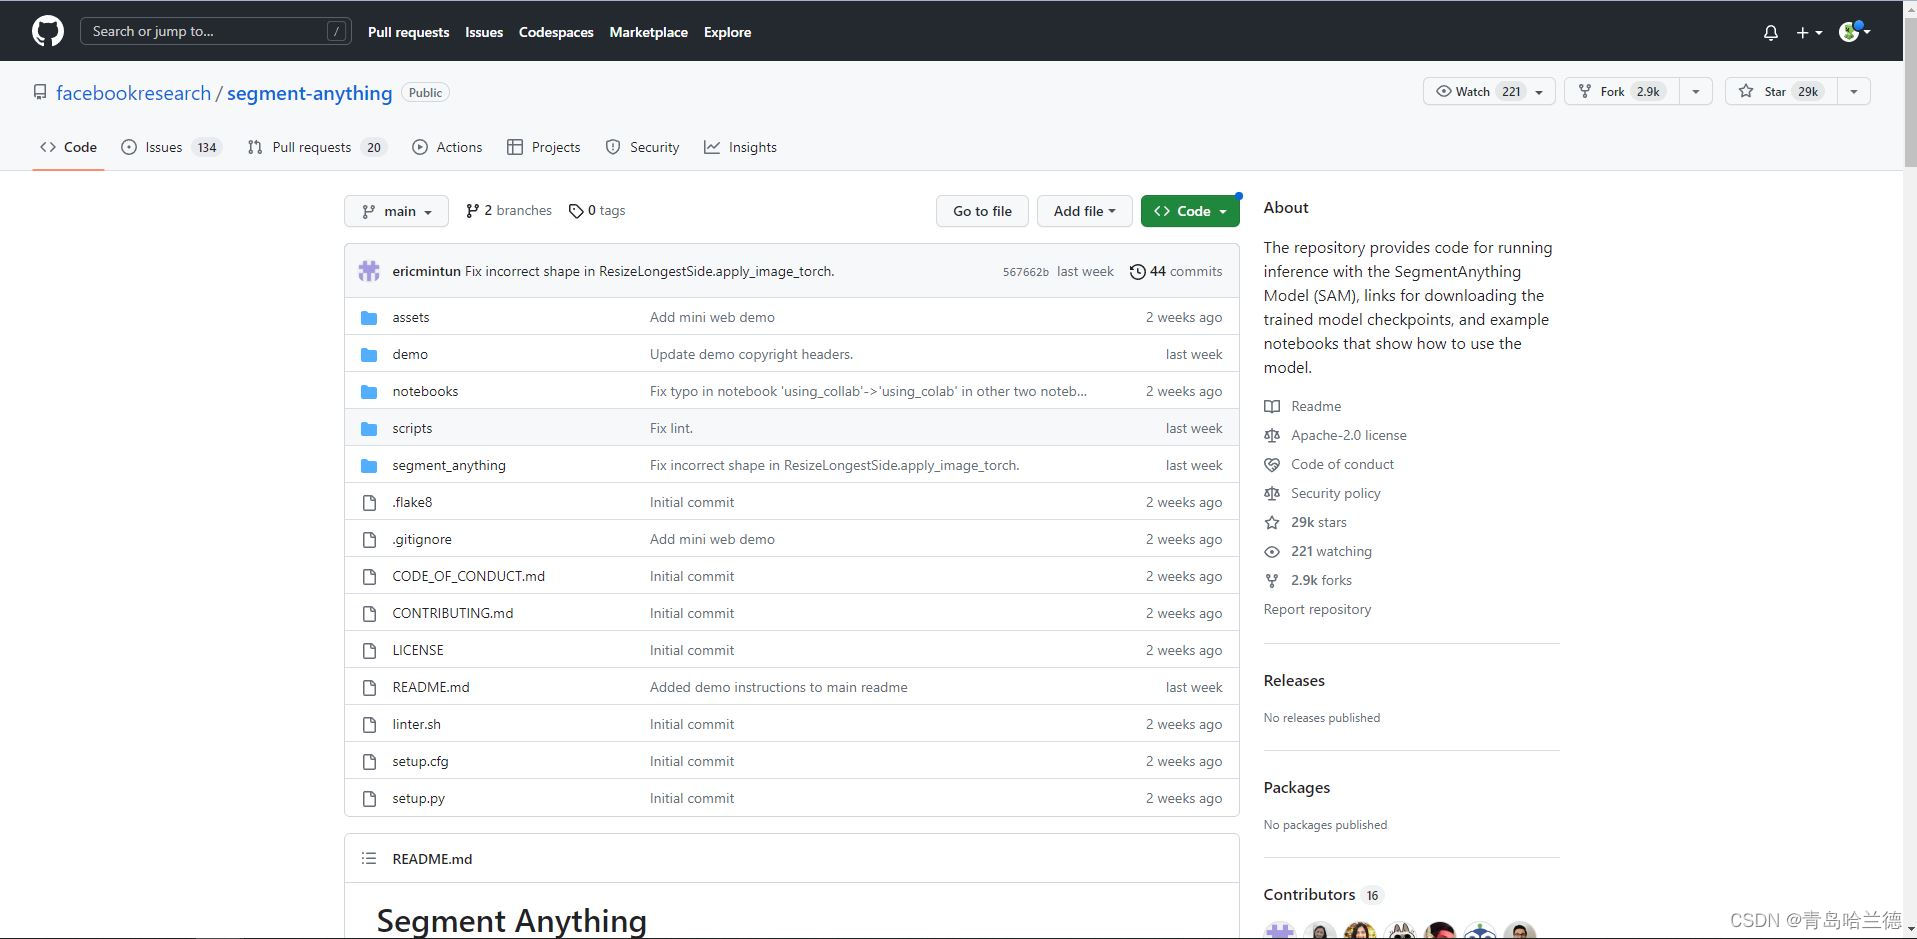
Task: View the 0 tags link
Action: tap(597, 210)
